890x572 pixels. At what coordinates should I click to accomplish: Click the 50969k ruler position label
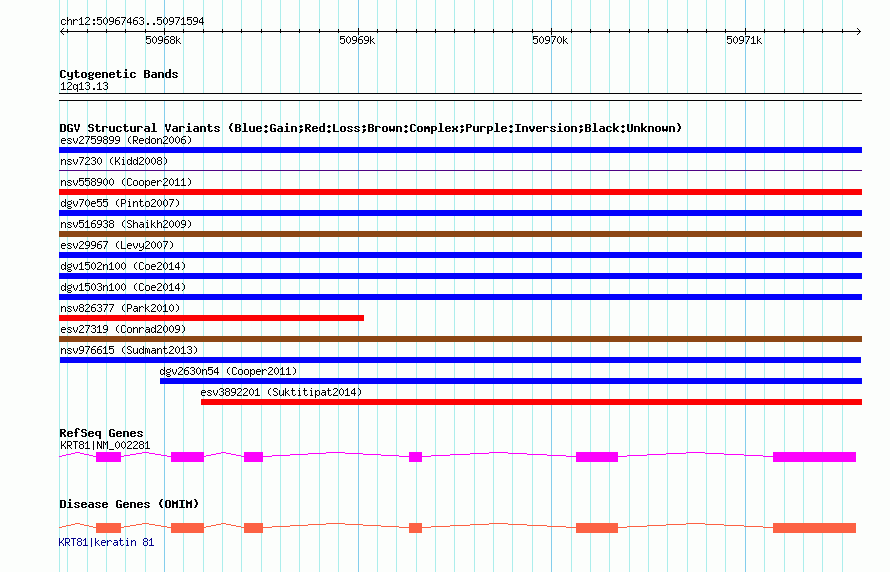[x=357, y=40]
